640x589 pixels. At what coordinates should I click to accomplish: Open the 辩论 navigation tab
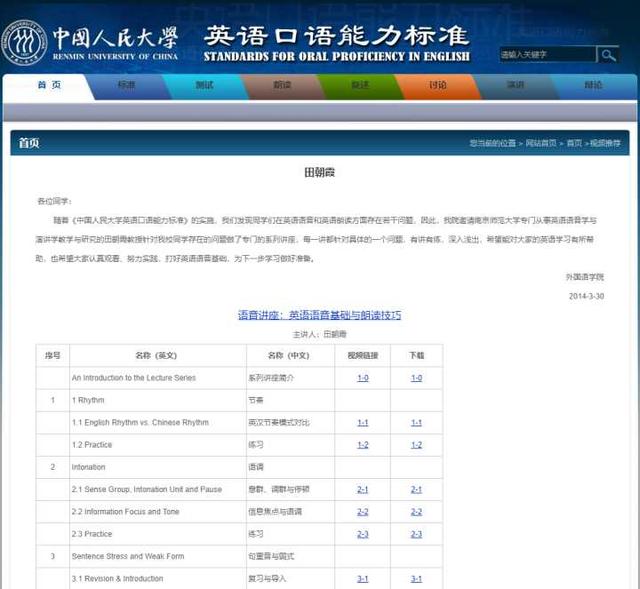[x=593, y=86]
